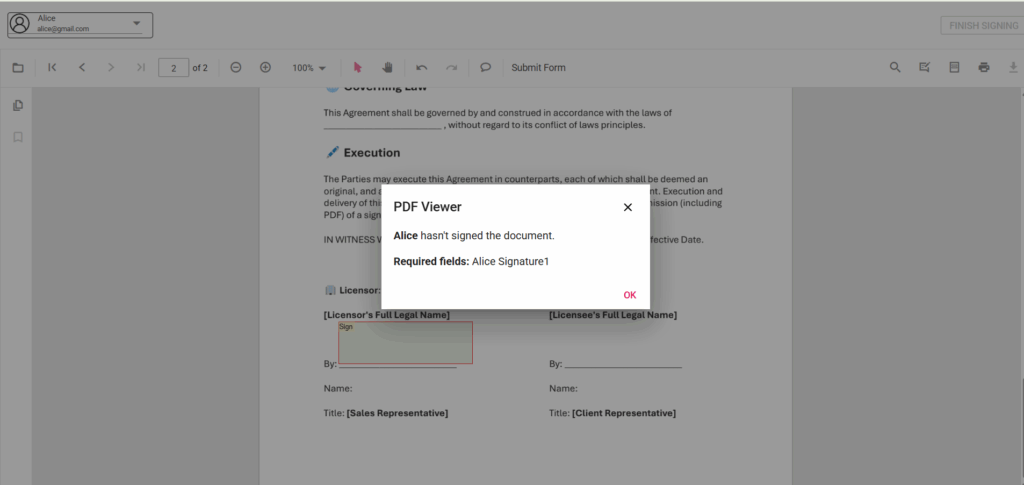
Task: Add a comment with speech bubble icon
Action: tap(485, 67)
